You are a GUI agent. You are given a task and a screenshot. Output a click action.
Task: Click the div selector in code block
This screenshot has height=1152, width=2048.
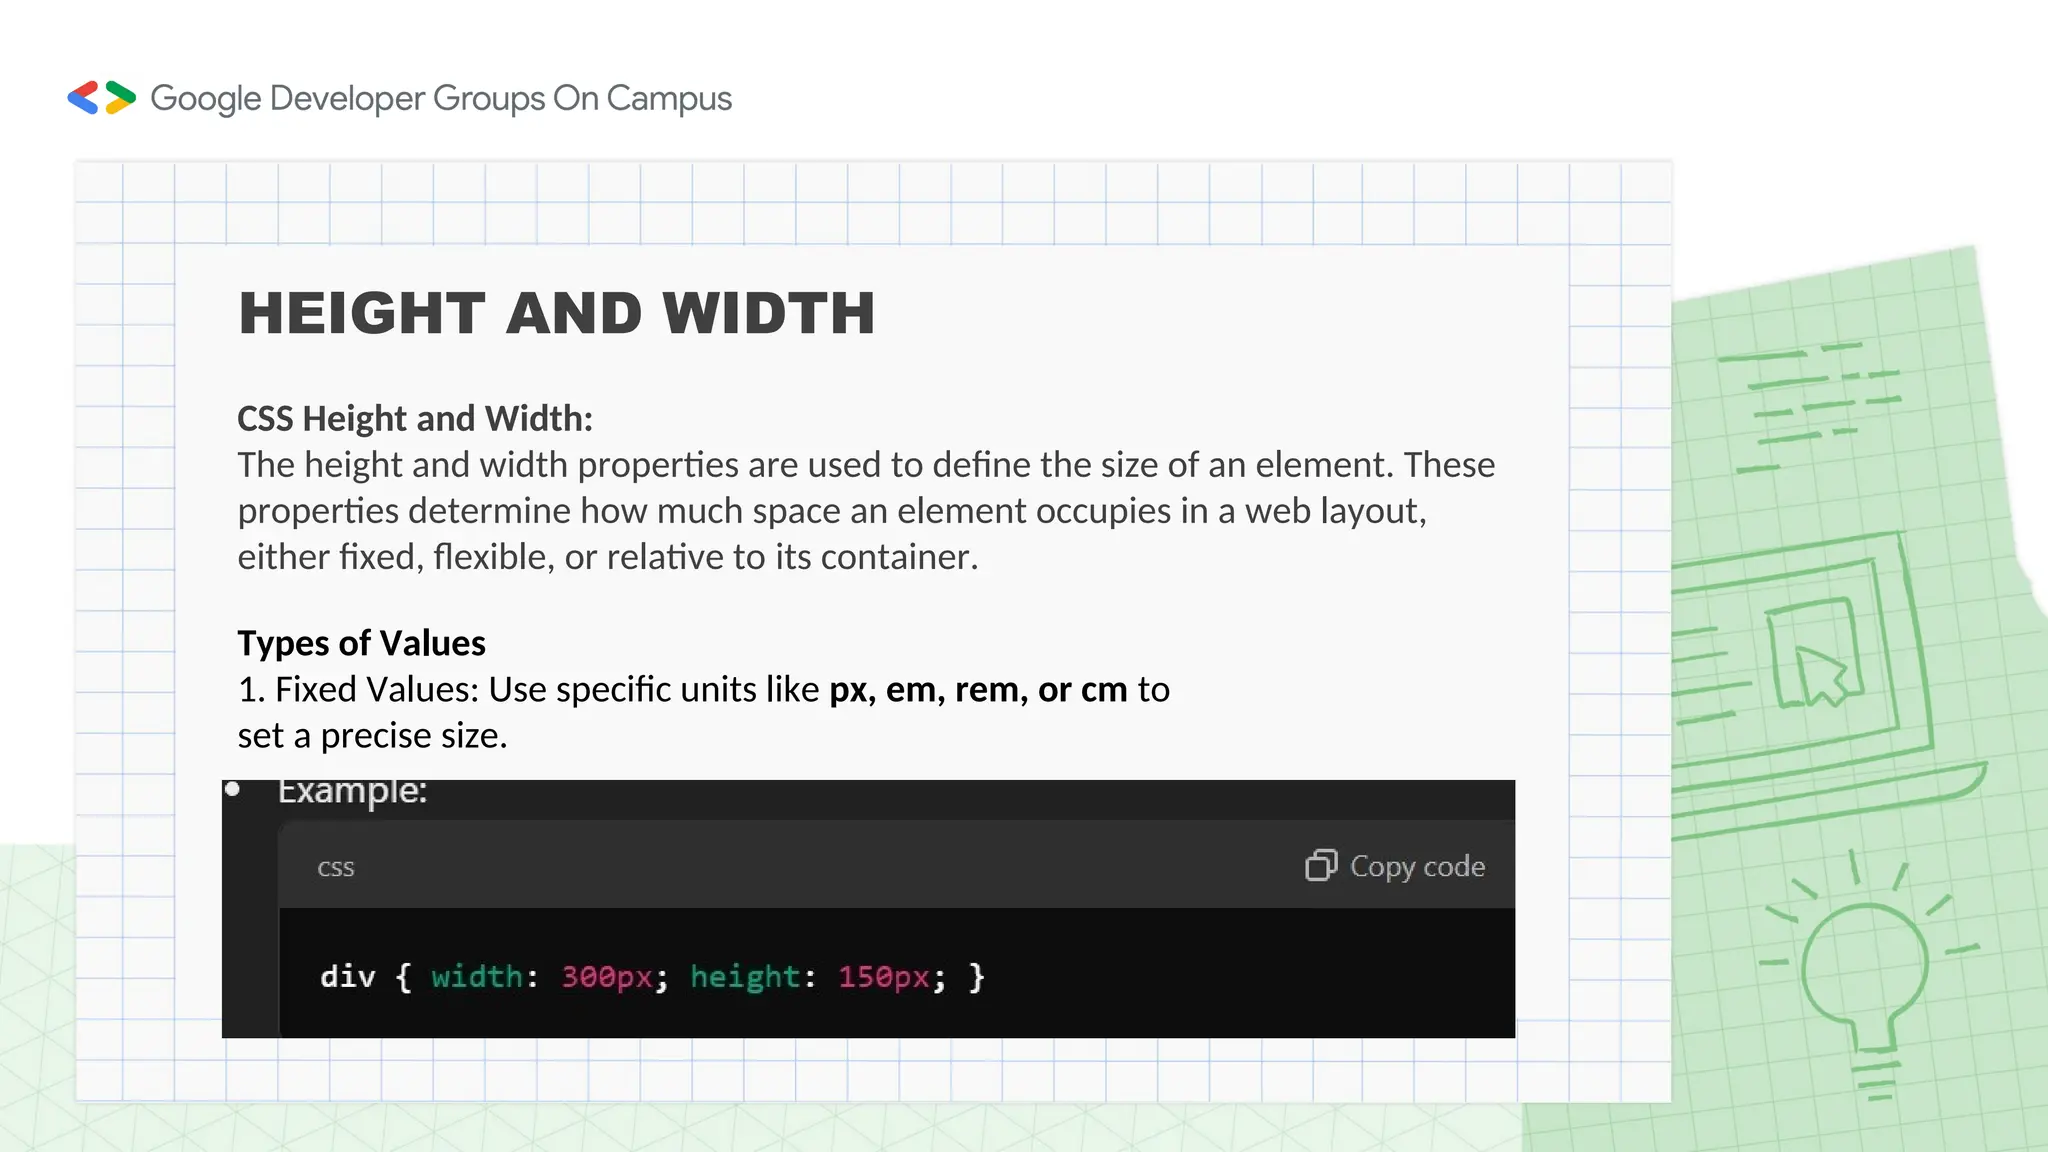tap(347, 976)
